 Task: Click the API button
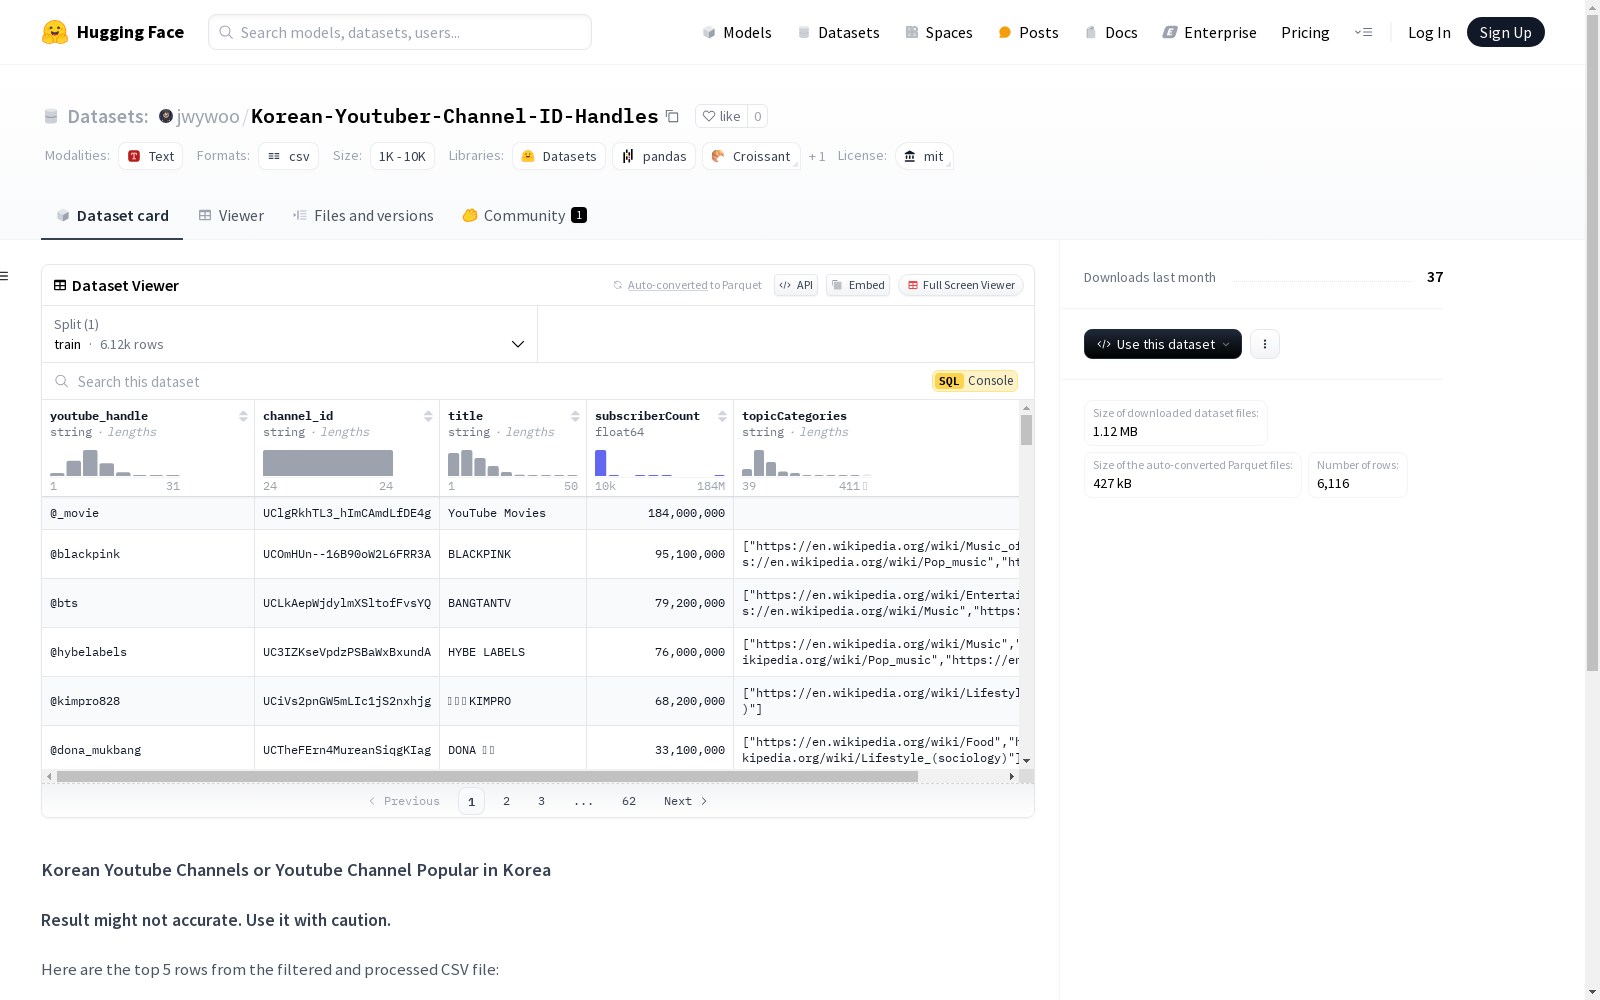pyautogui.click(x=796, y=285)
